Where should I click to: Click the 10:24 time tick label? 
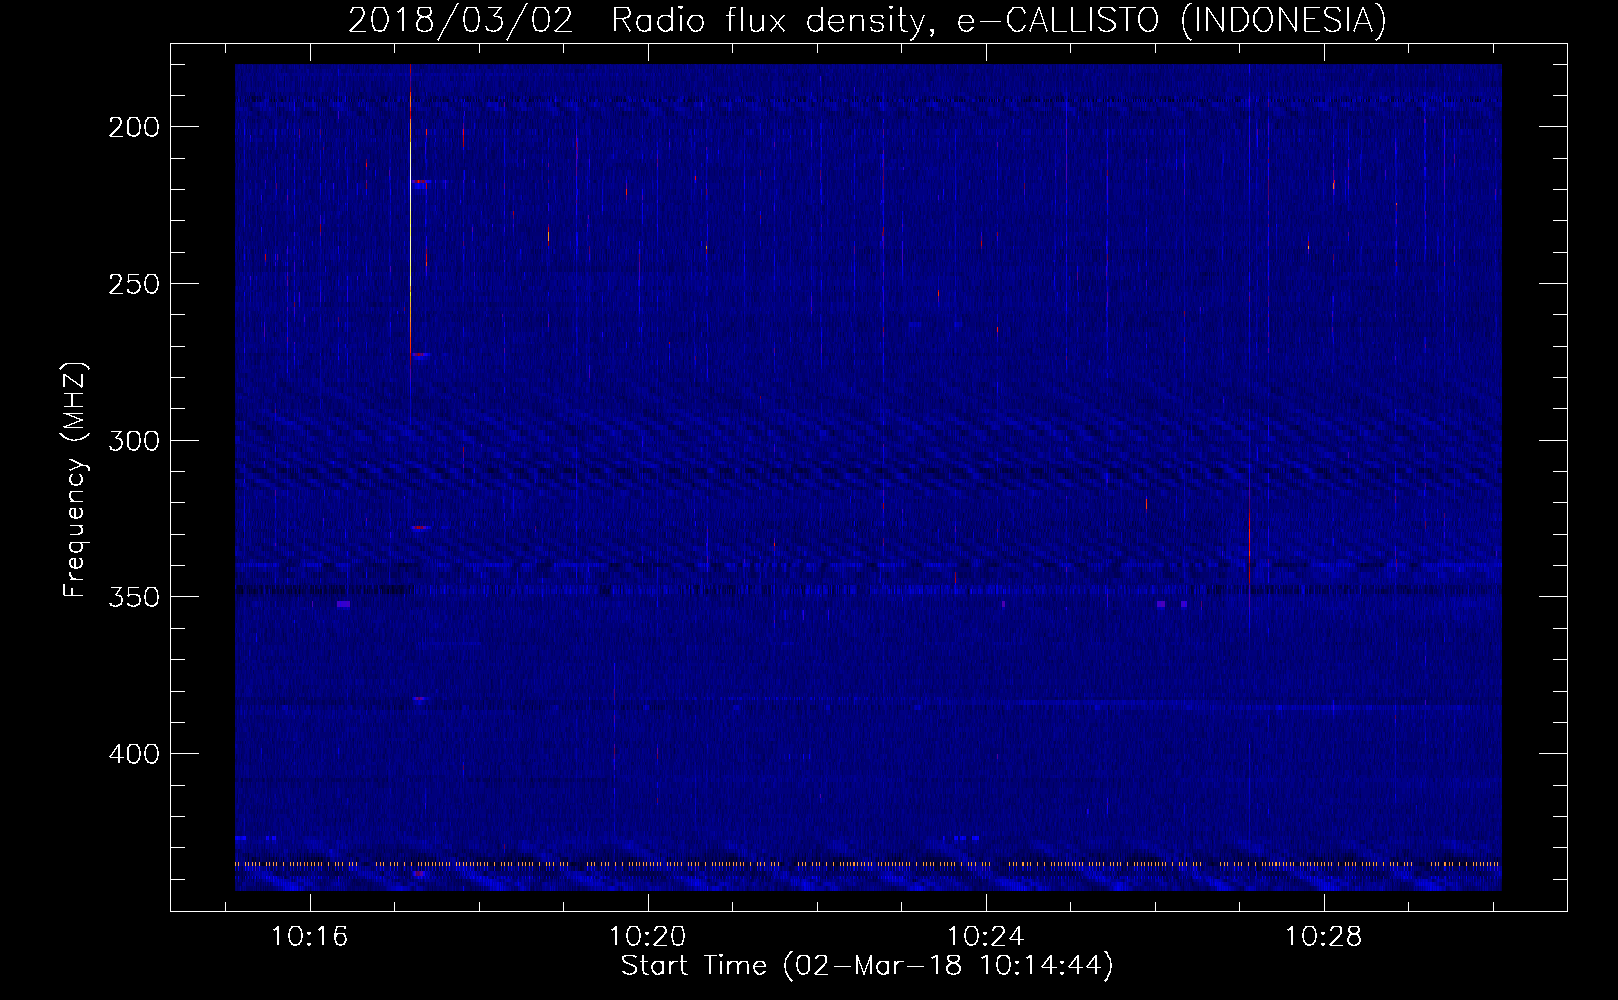[x=986, y=937]
